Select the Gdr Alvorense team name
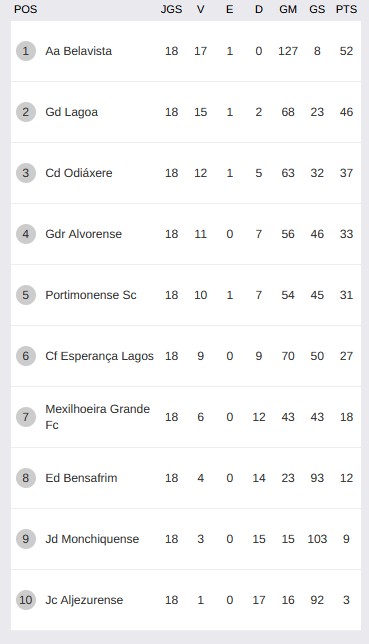Viewport: 369px width, 644px height. pos(83,234)
